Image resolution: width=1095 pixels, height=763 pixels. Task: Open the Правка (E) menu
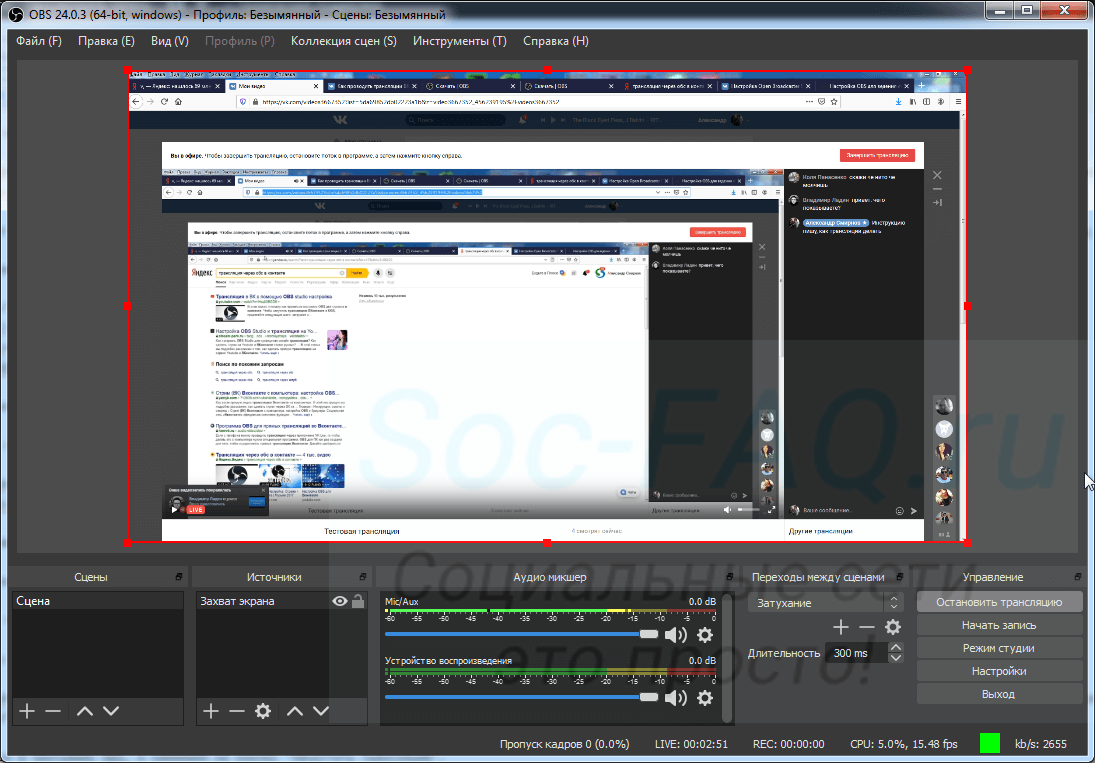tap(106, 41)
